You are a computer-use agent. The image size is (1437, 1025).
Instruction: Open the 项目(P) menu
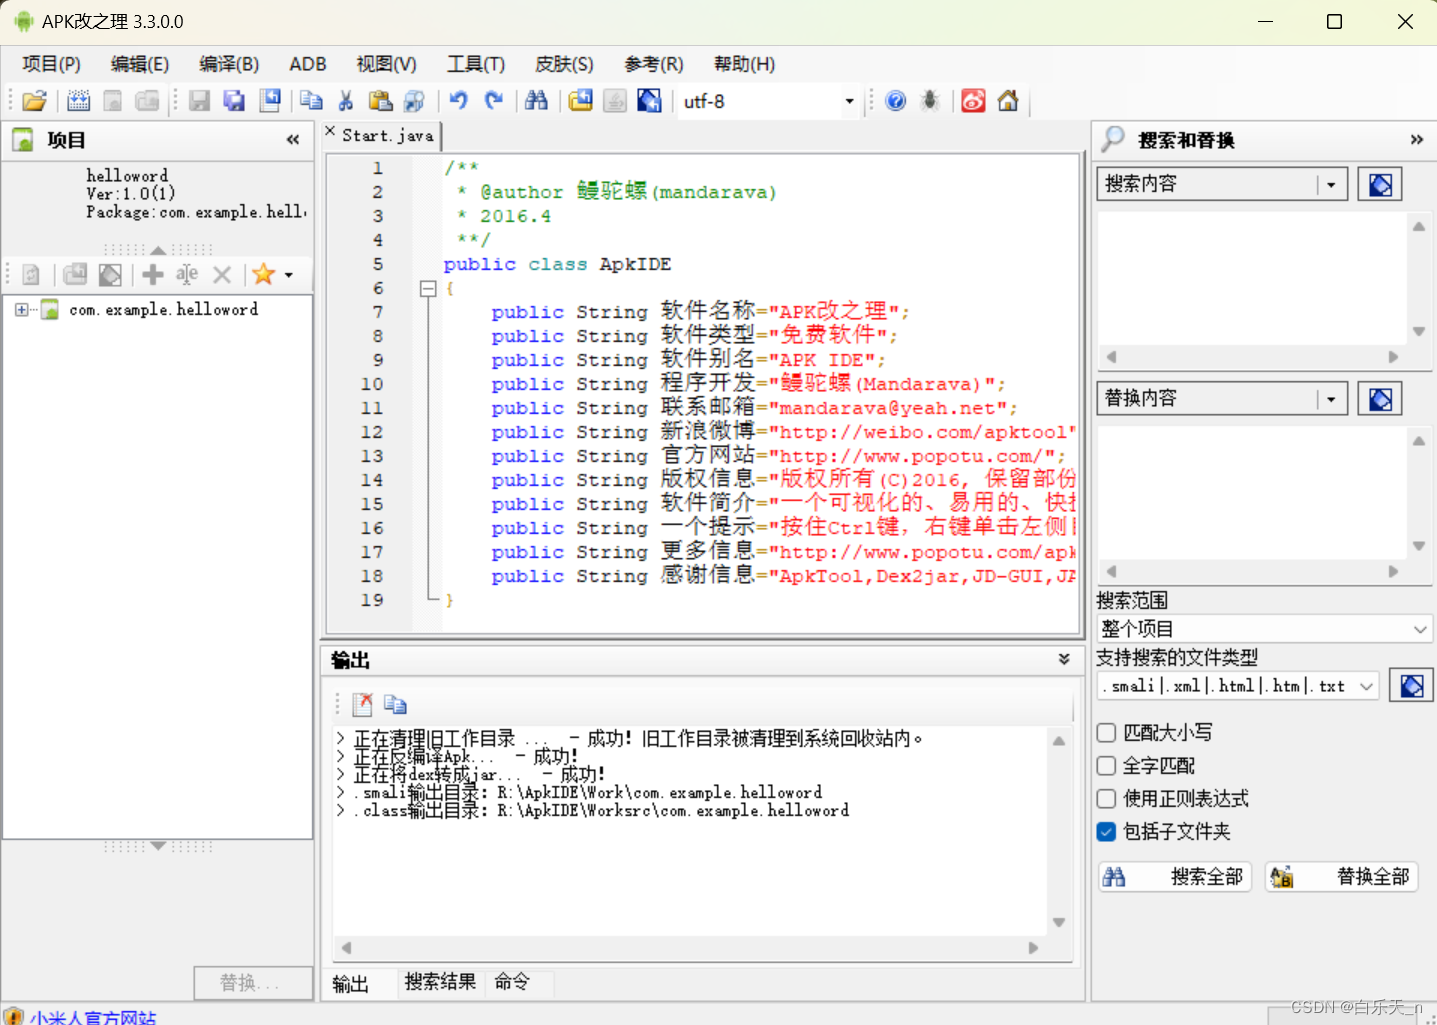click(x=51, y=64)
